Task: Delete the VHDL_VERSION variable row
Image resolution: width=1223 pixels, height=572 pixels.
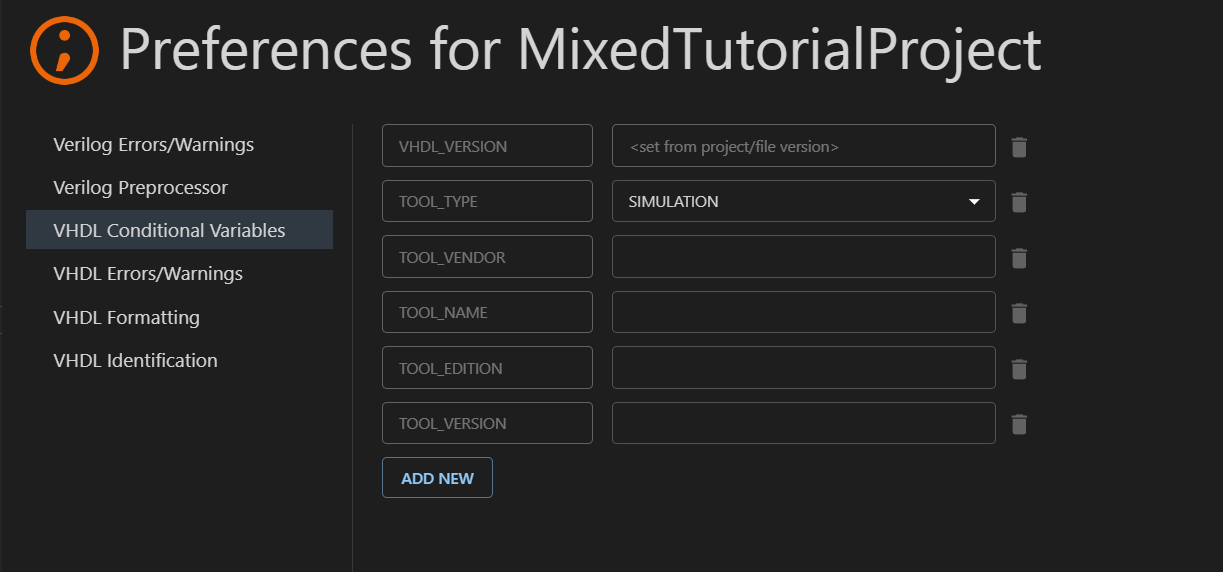Action: (1019, 147)
